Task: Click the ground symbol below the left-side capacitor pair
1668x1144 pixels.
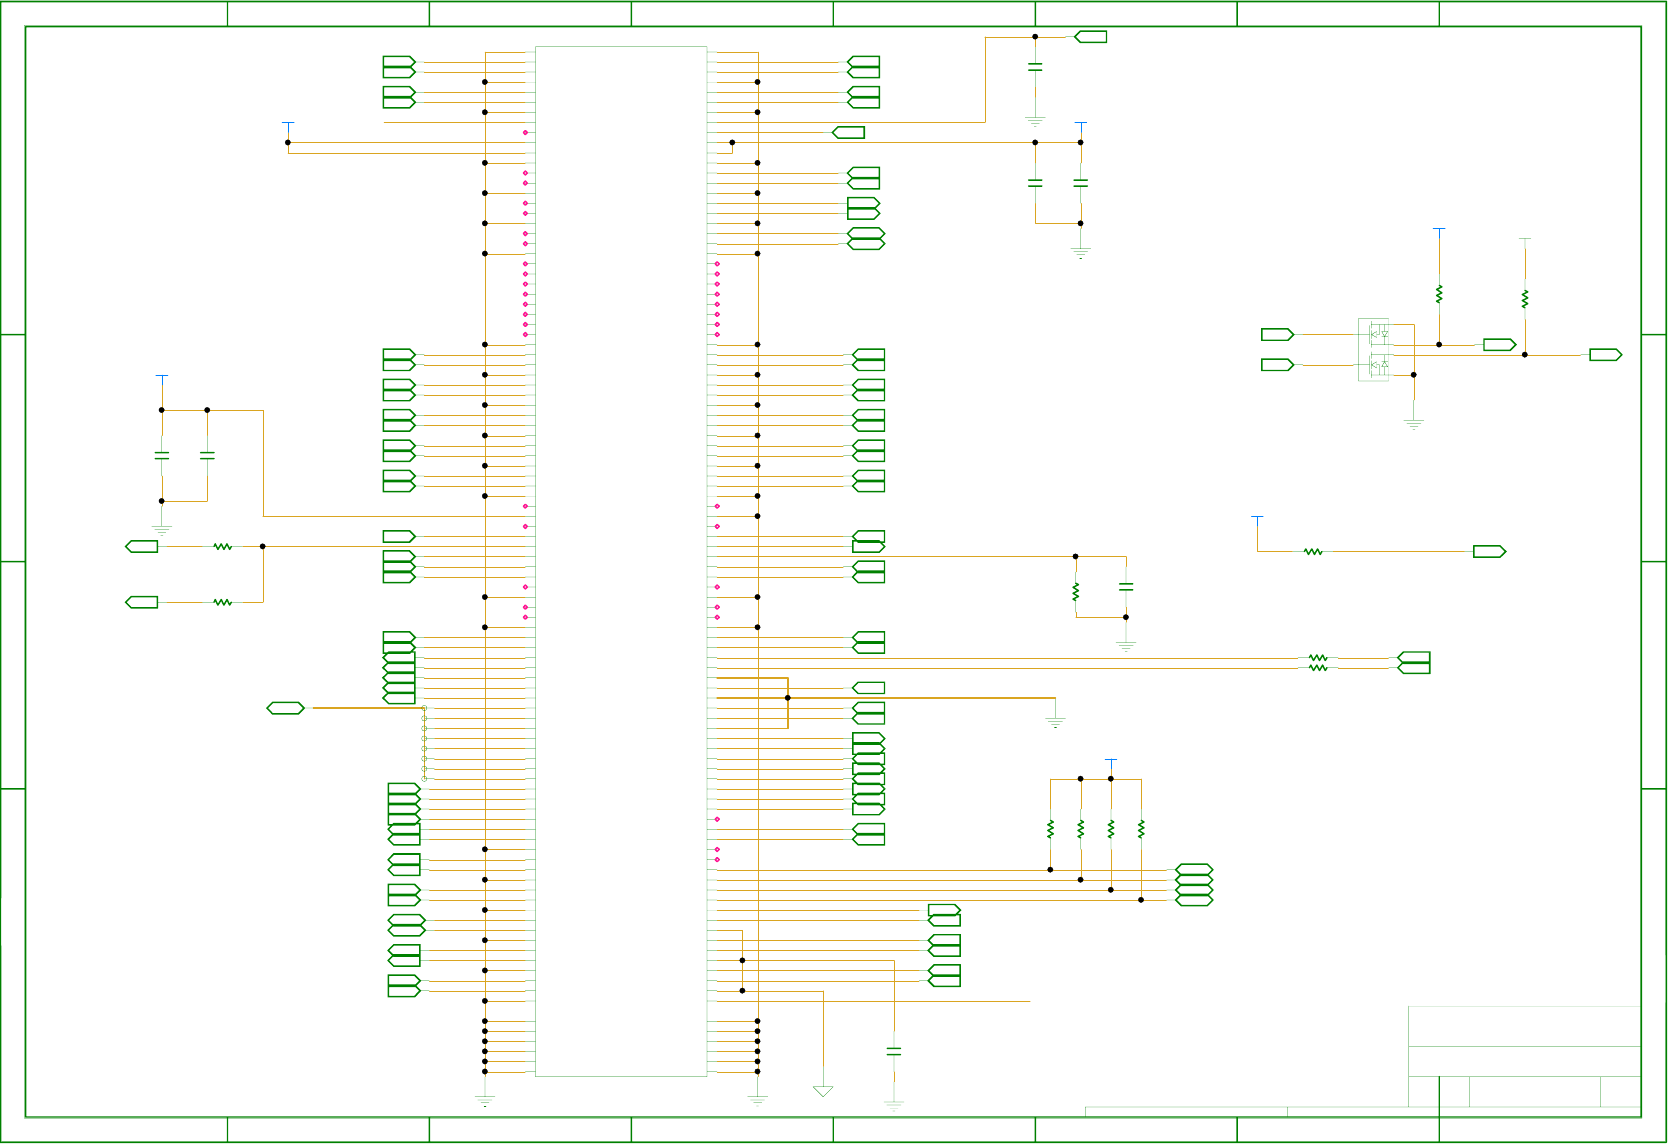Action: 162,530
